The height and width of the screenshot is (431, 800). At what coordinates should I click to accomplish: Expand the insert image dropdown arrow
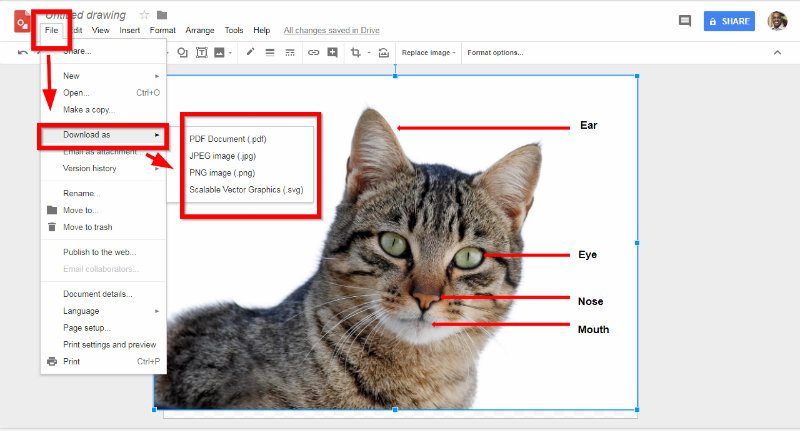[230, 53]
